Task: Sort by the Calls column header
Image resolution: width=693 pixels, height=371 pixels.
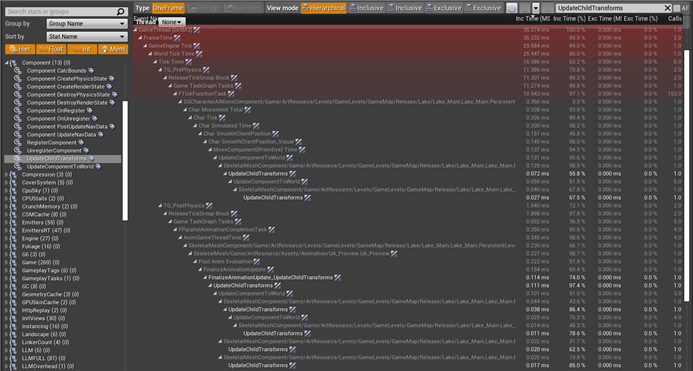Action: [x=674, y=19]
